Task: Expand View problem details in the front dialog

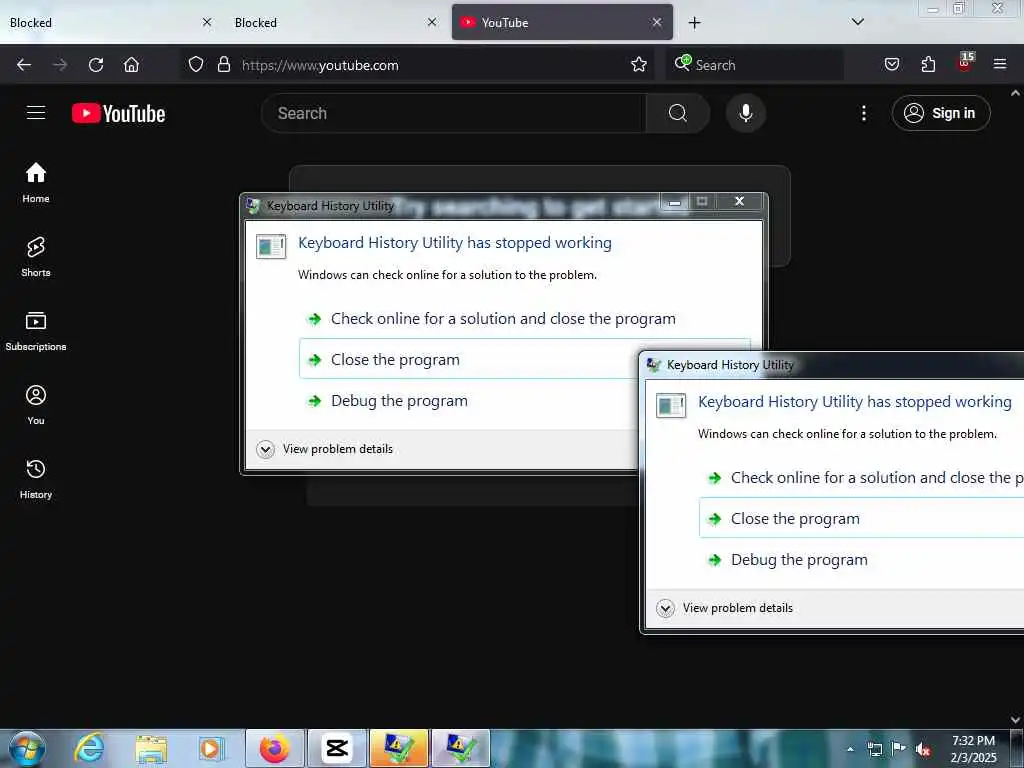Action: pyautogui.click(x=725, y=608)
